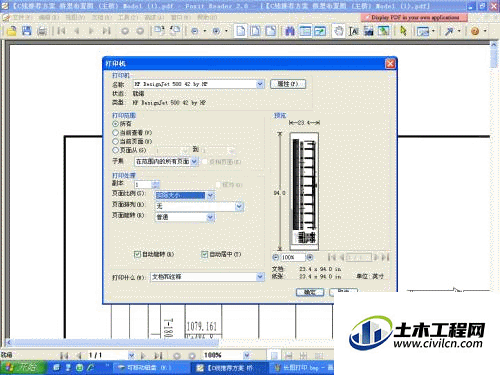Go to previous page via toolbar arrow
The height and width of the screenshot is (375, 500).
point(77,31)
